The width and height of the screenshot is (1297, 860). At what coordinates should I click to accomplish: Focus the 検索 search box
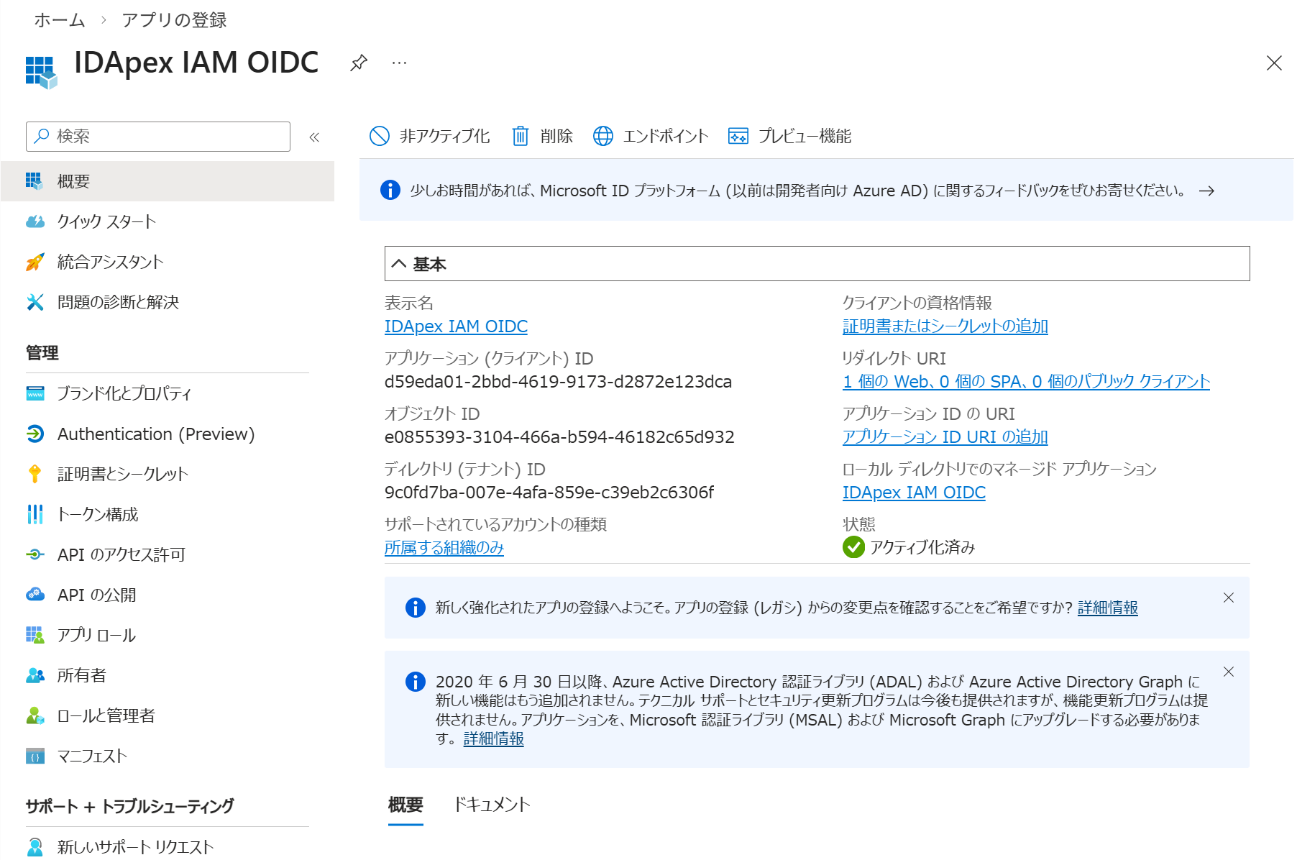pos(158,136)
